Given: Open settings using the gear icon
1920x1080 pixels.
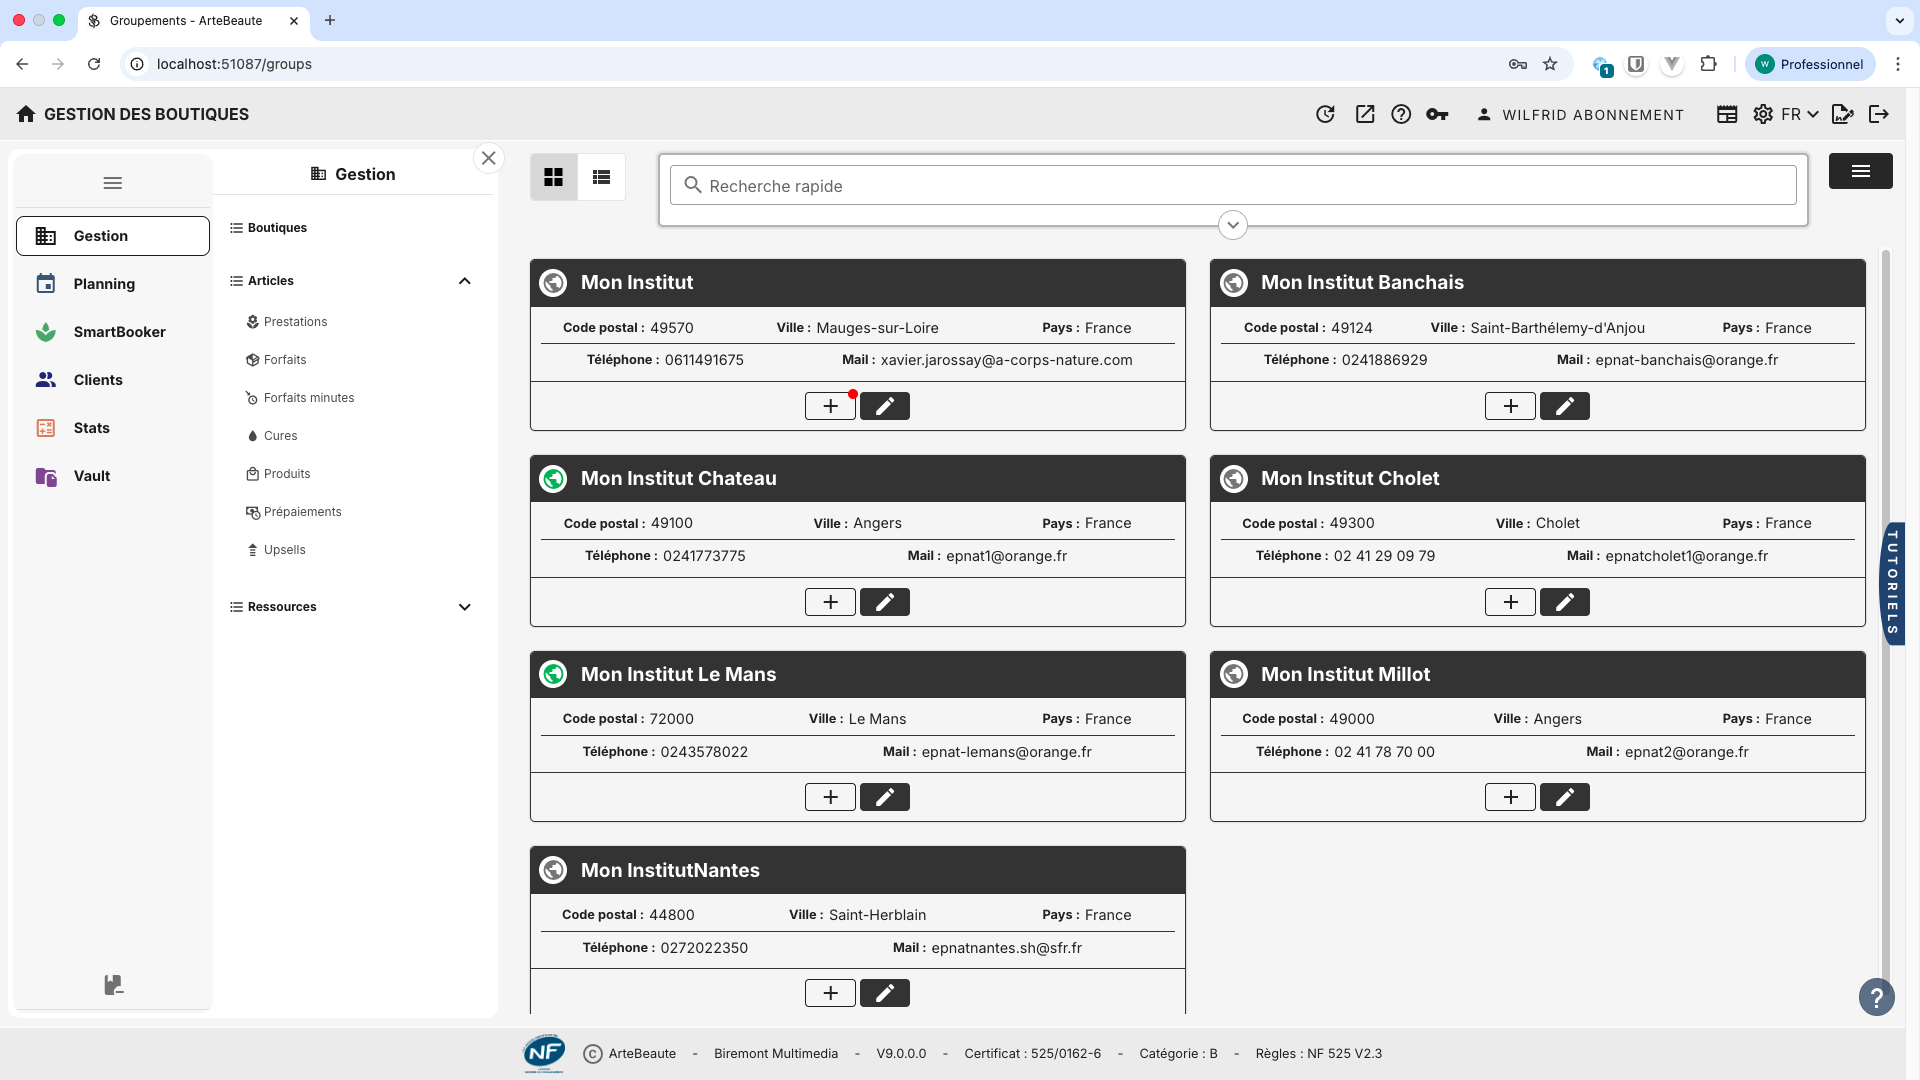Looking at the screenshot, I should coord(1763,114).
